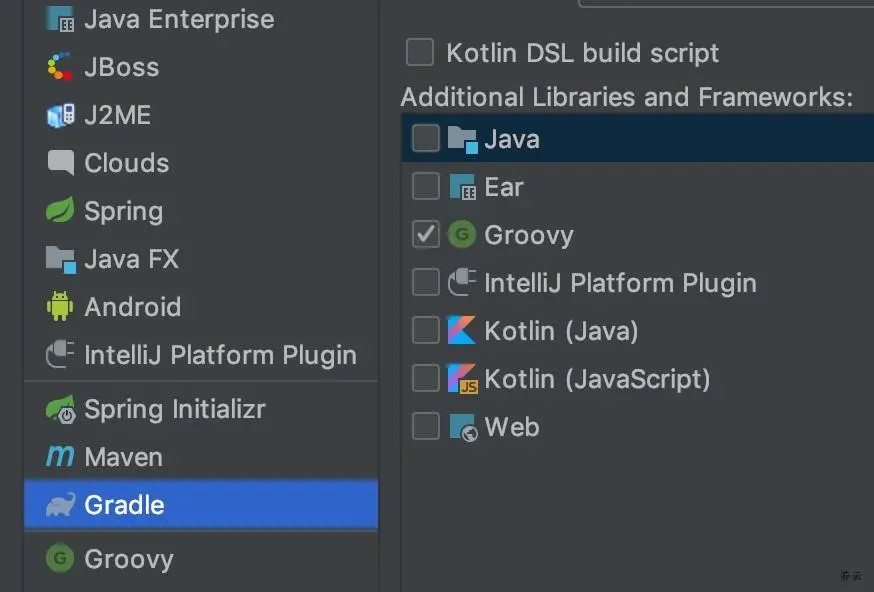Viewport: 874px width, 592px height.
Task: Click the Clouds speech bubble icon
Action: click(x=60, y=163)
